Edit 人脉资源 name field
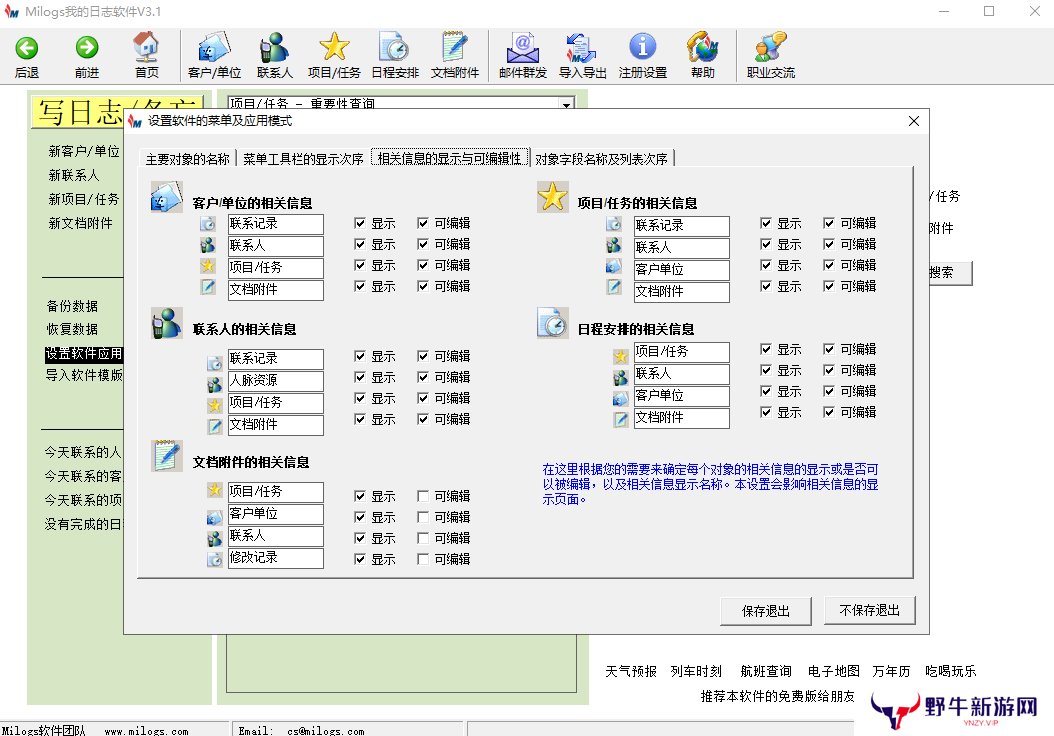 click(x=276, y=381)
